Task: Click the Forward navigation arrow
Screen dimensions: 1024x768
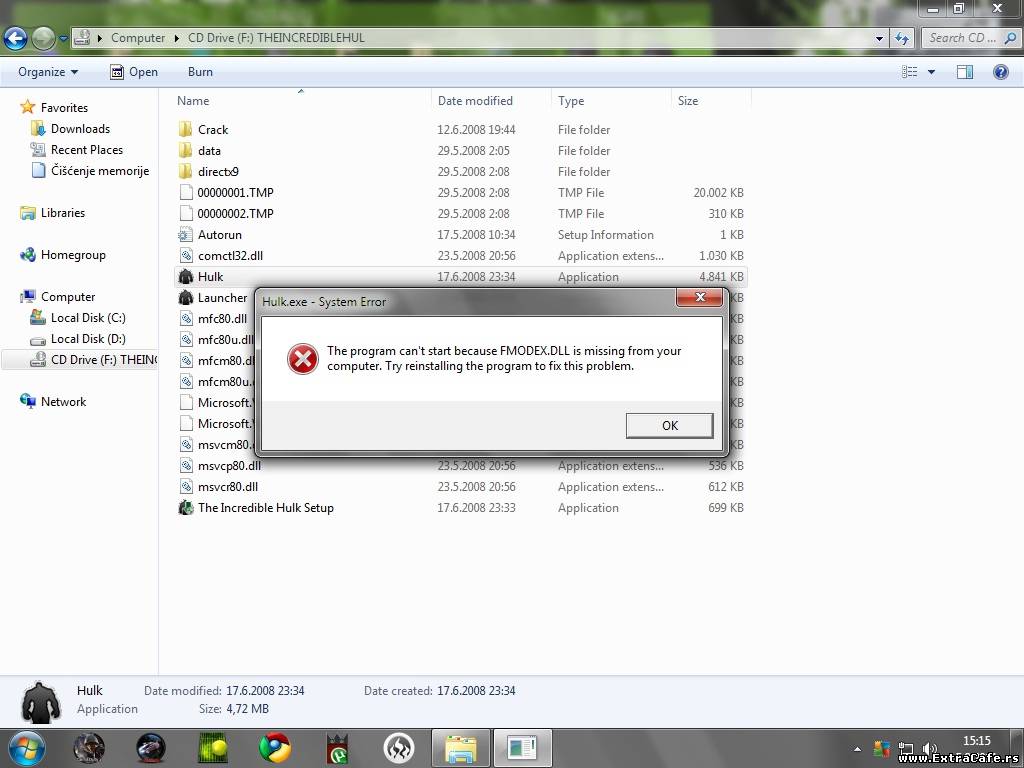Action: 43,39
